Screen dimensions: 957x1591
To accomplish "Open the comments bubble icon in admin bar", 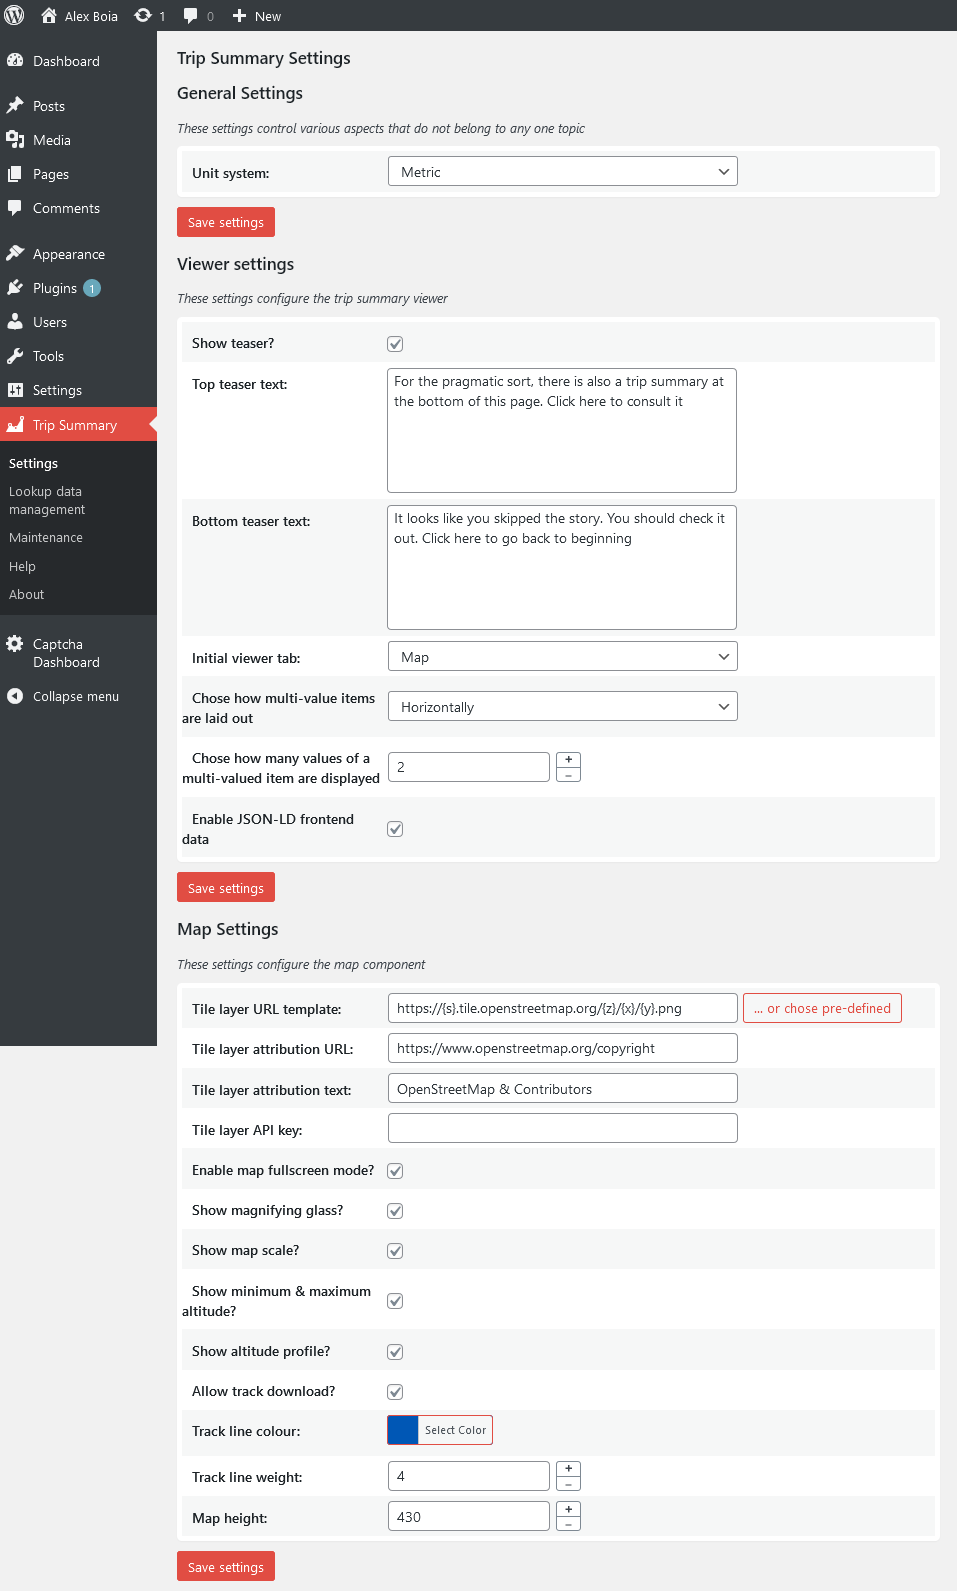I will pos(191,16).
